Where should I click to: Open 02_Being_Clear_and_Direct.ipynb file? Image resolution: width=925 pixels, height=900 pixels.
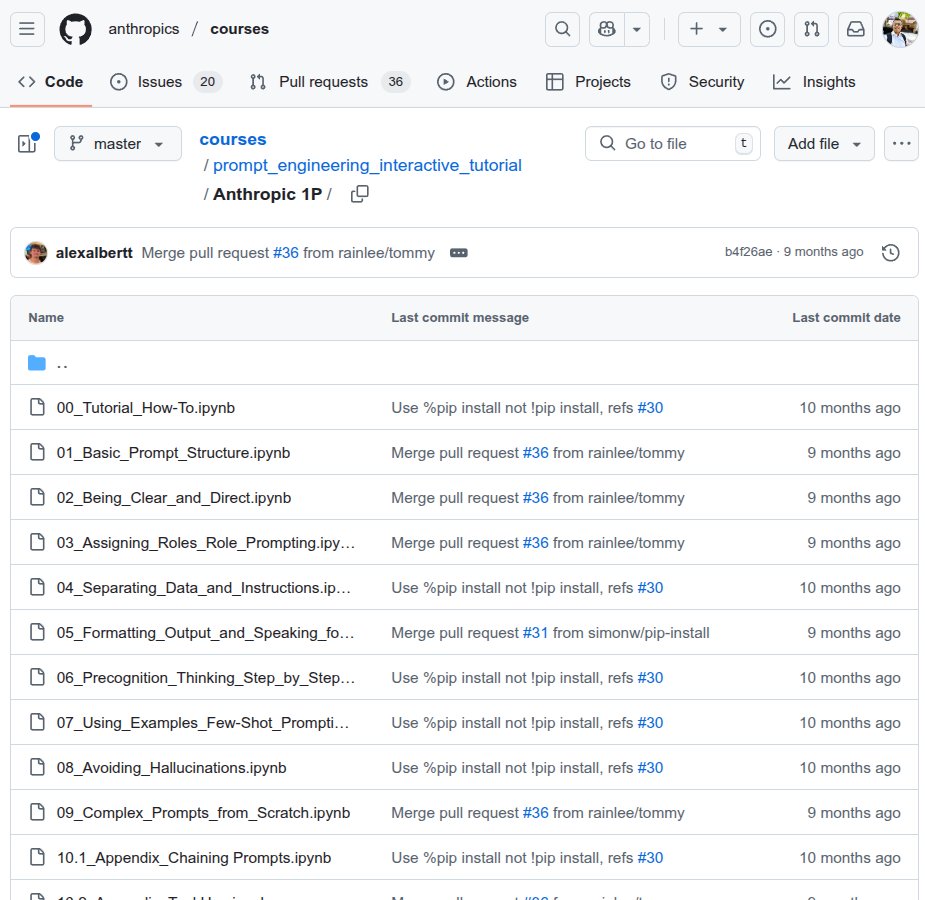click(174, 498)
